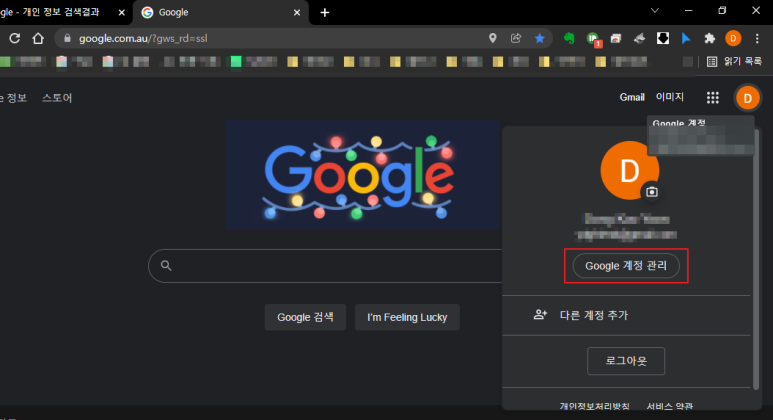
Task: Open 개인정보처리방침 link
Action: pyautogui.click(x=595, y=406)
